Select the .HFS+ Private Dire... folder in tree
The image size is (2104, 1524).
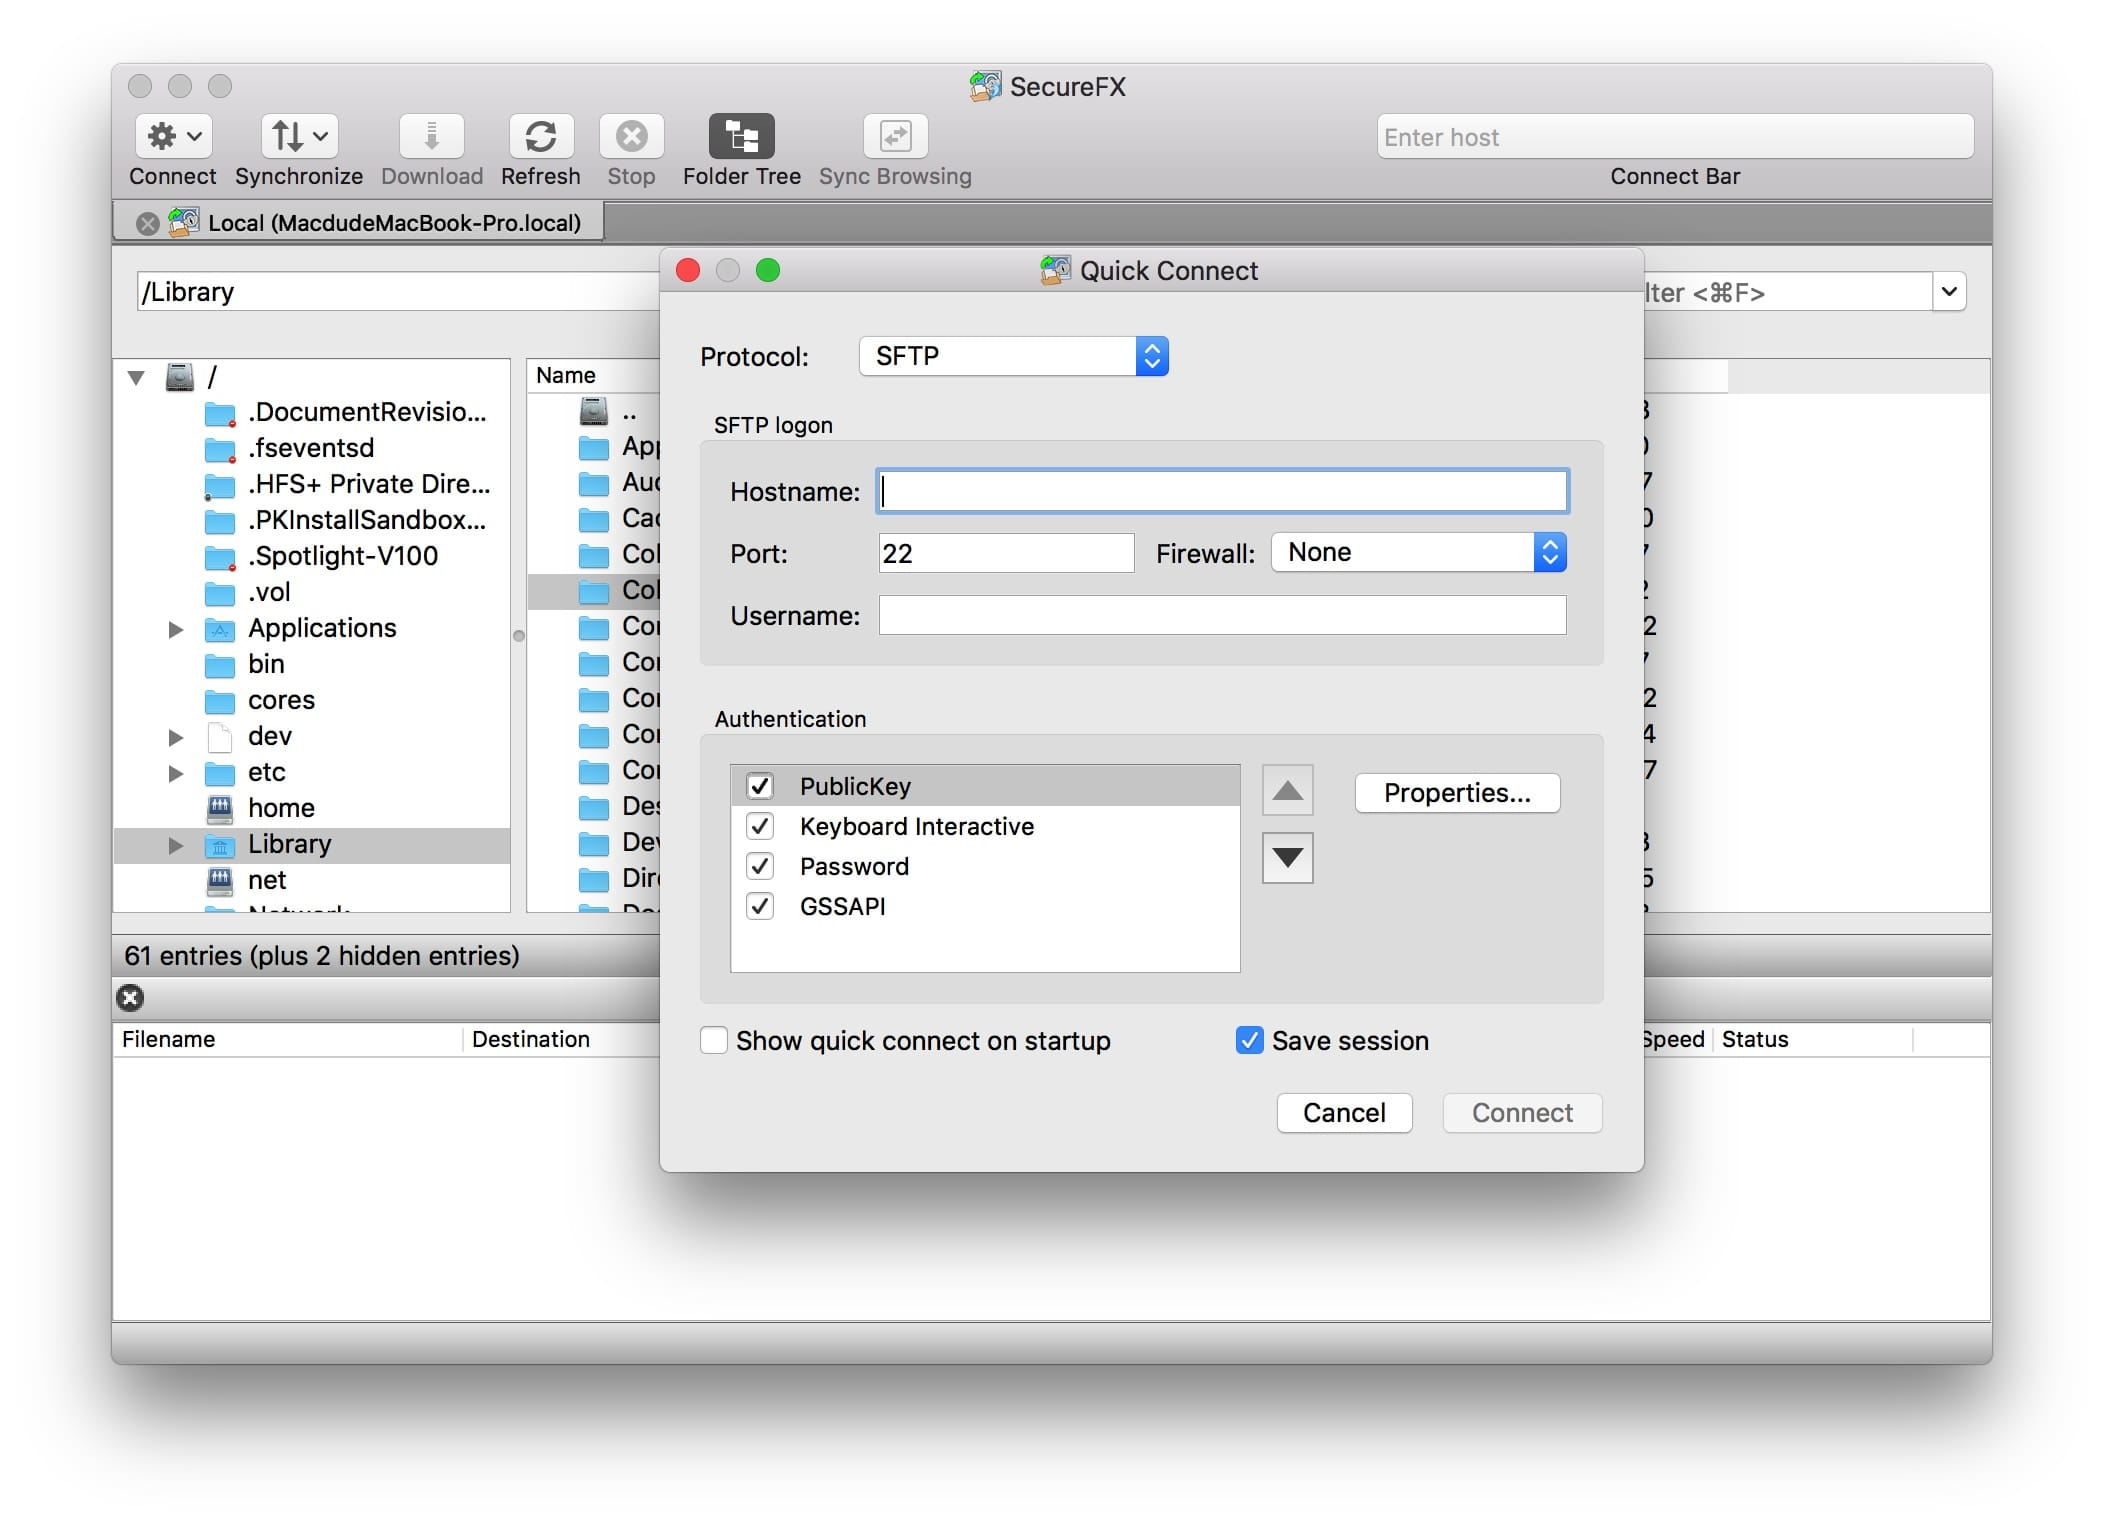(368, 484)
